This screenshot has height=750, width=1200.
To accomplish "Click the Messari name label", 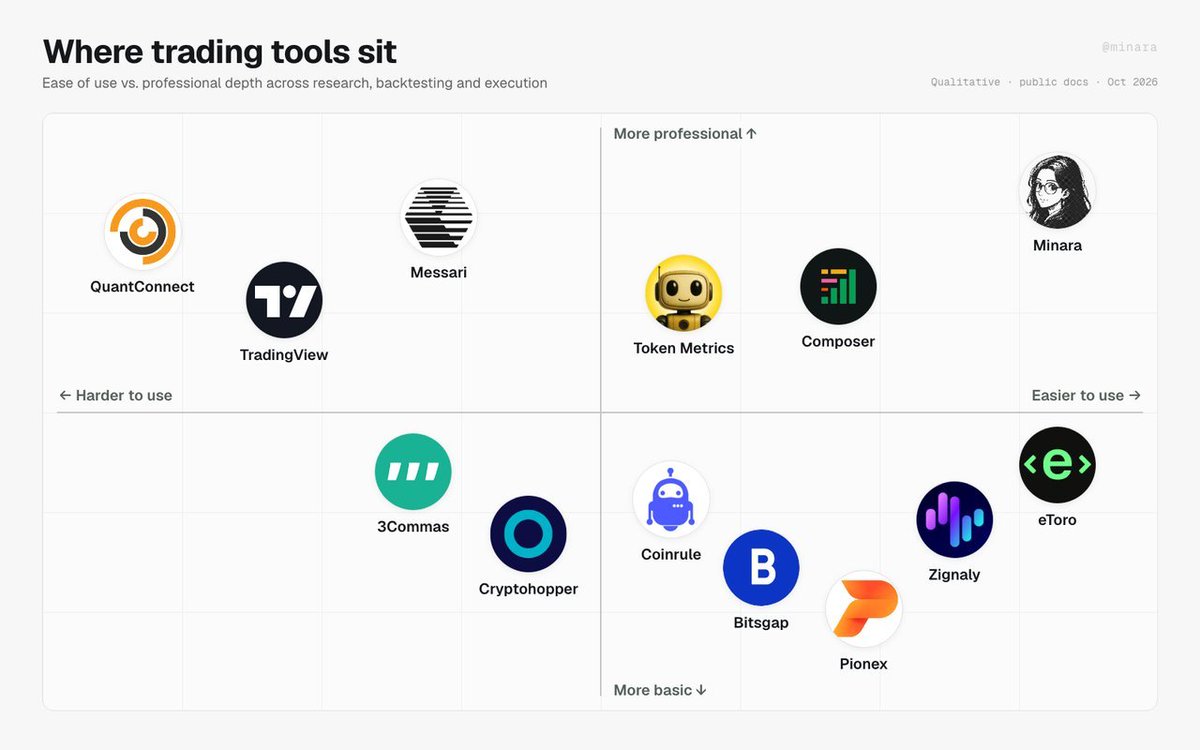I will 438,272.
